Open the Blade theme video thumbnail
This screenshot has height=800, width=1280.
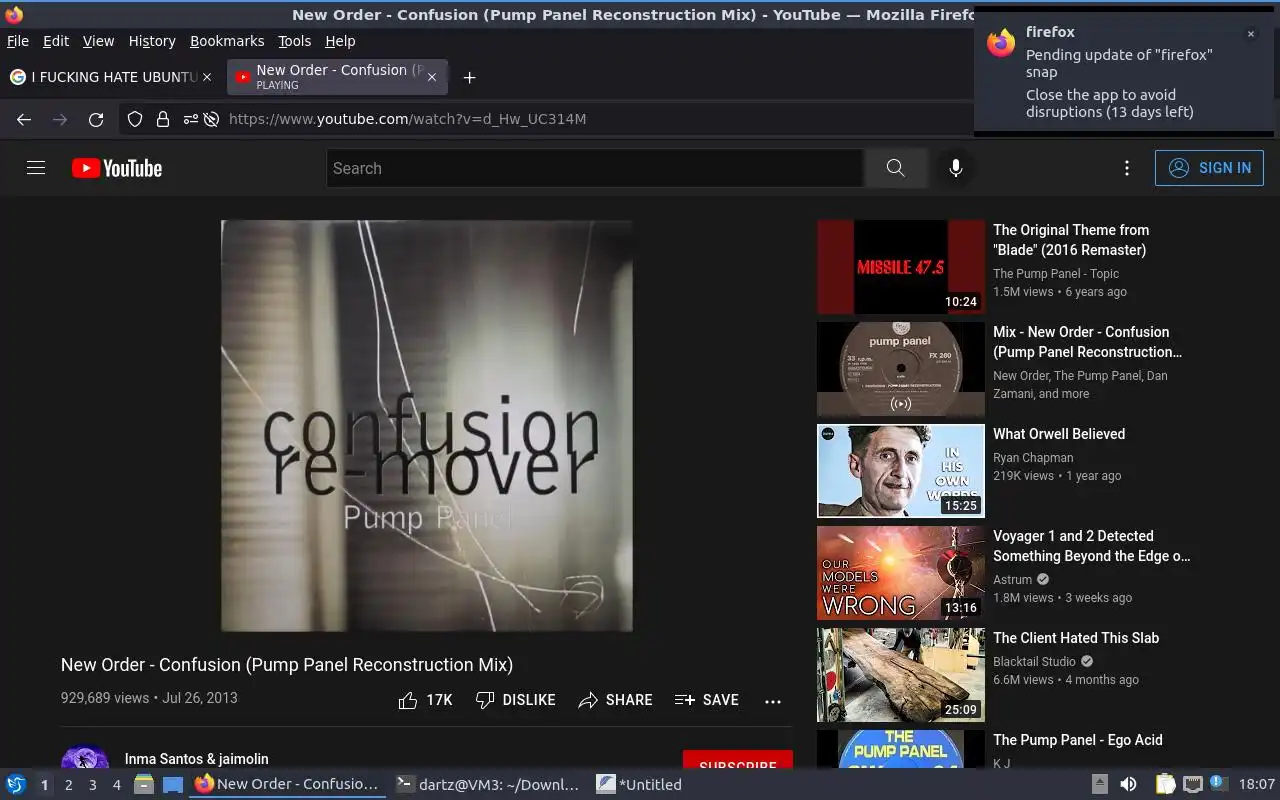point(901,267)
